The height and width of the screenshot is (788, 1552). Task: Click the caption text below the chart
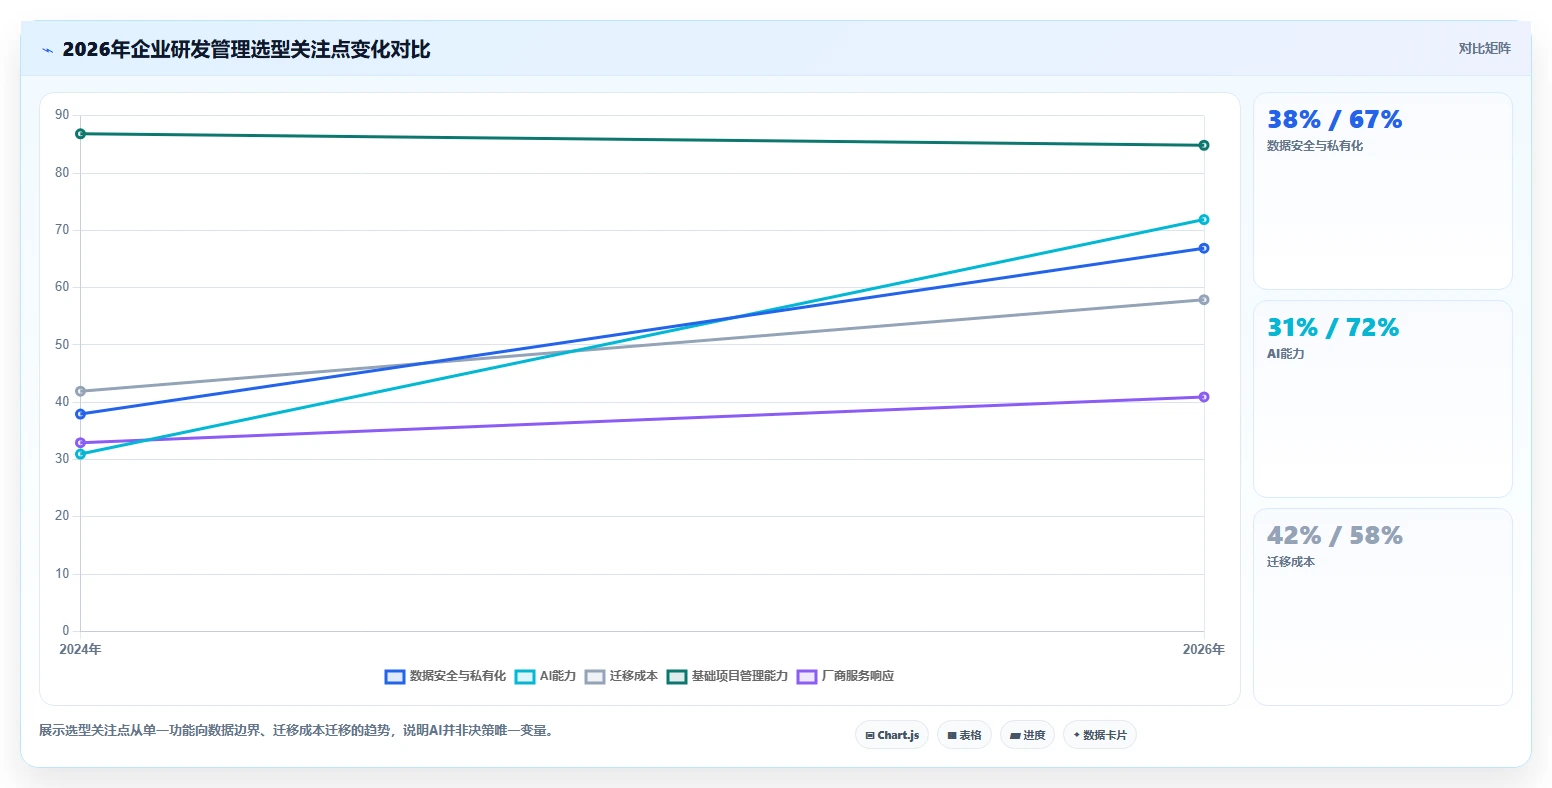(x=296, y=731)
